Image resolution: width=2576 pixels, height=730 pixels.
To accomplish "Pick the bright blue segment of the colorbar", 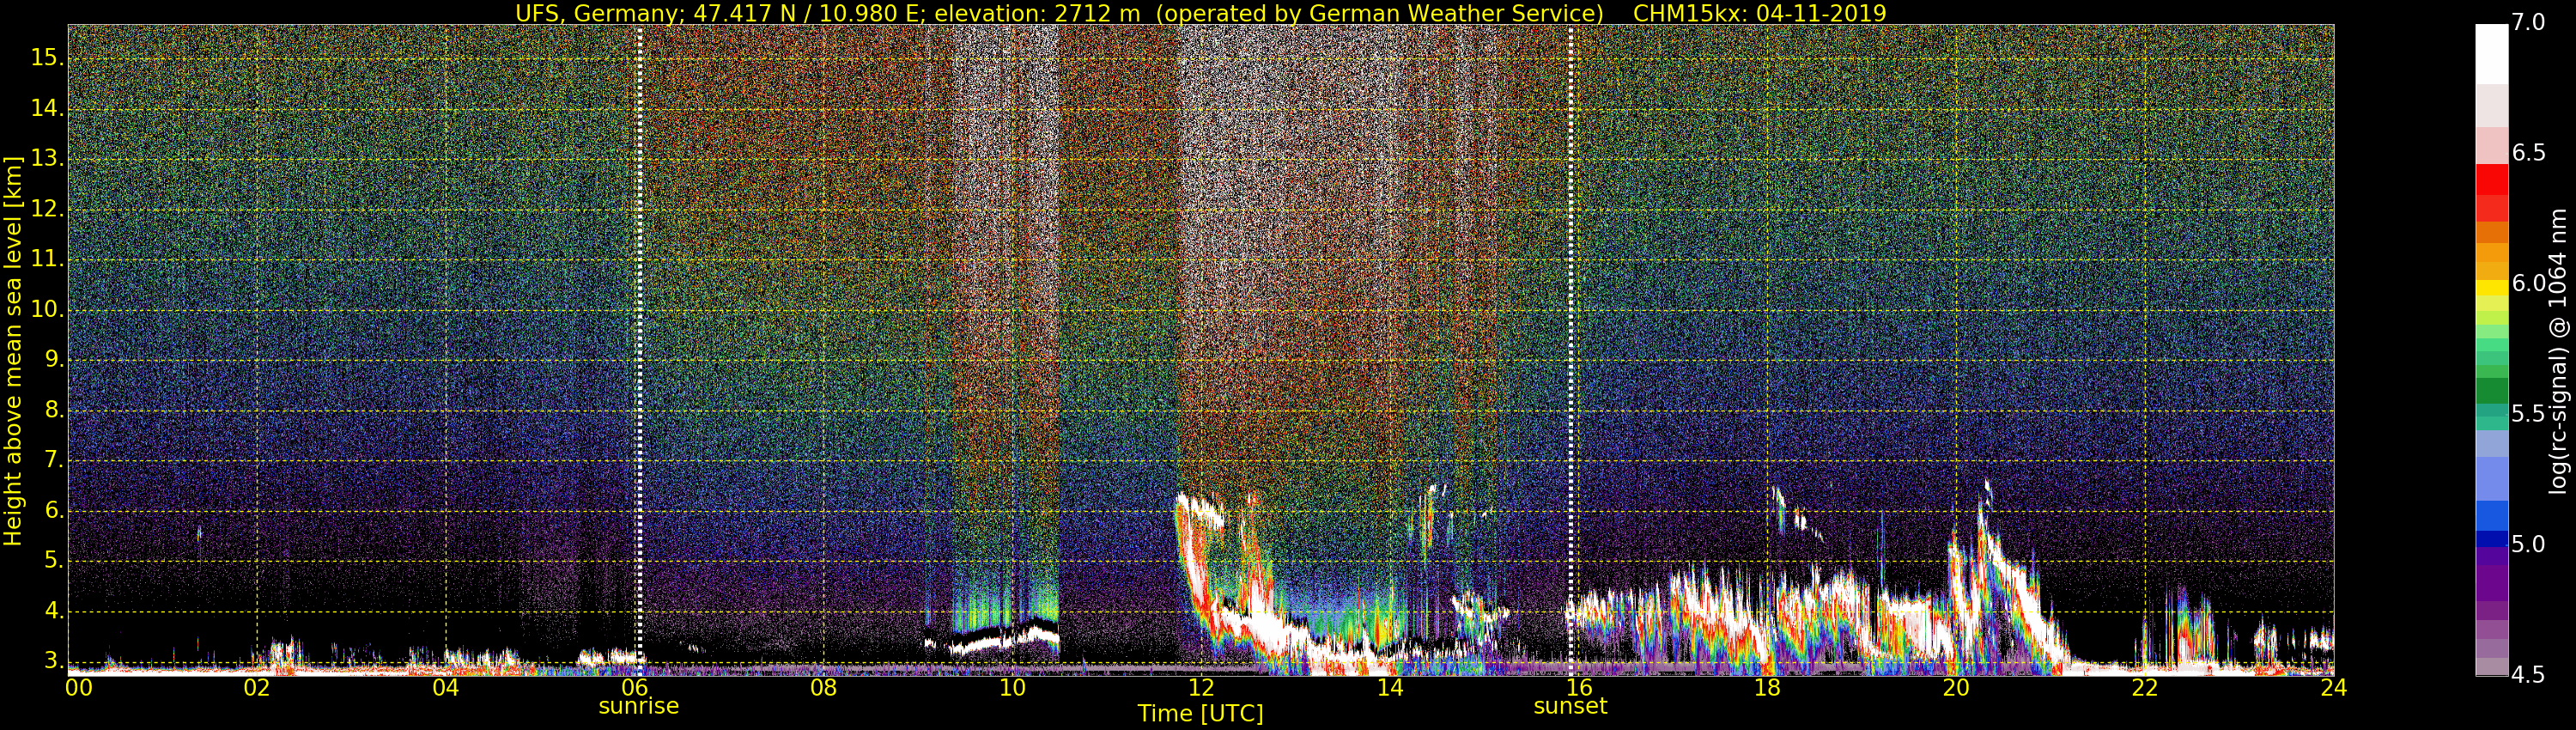I will pyautogui.click(x=2491, y=515).
